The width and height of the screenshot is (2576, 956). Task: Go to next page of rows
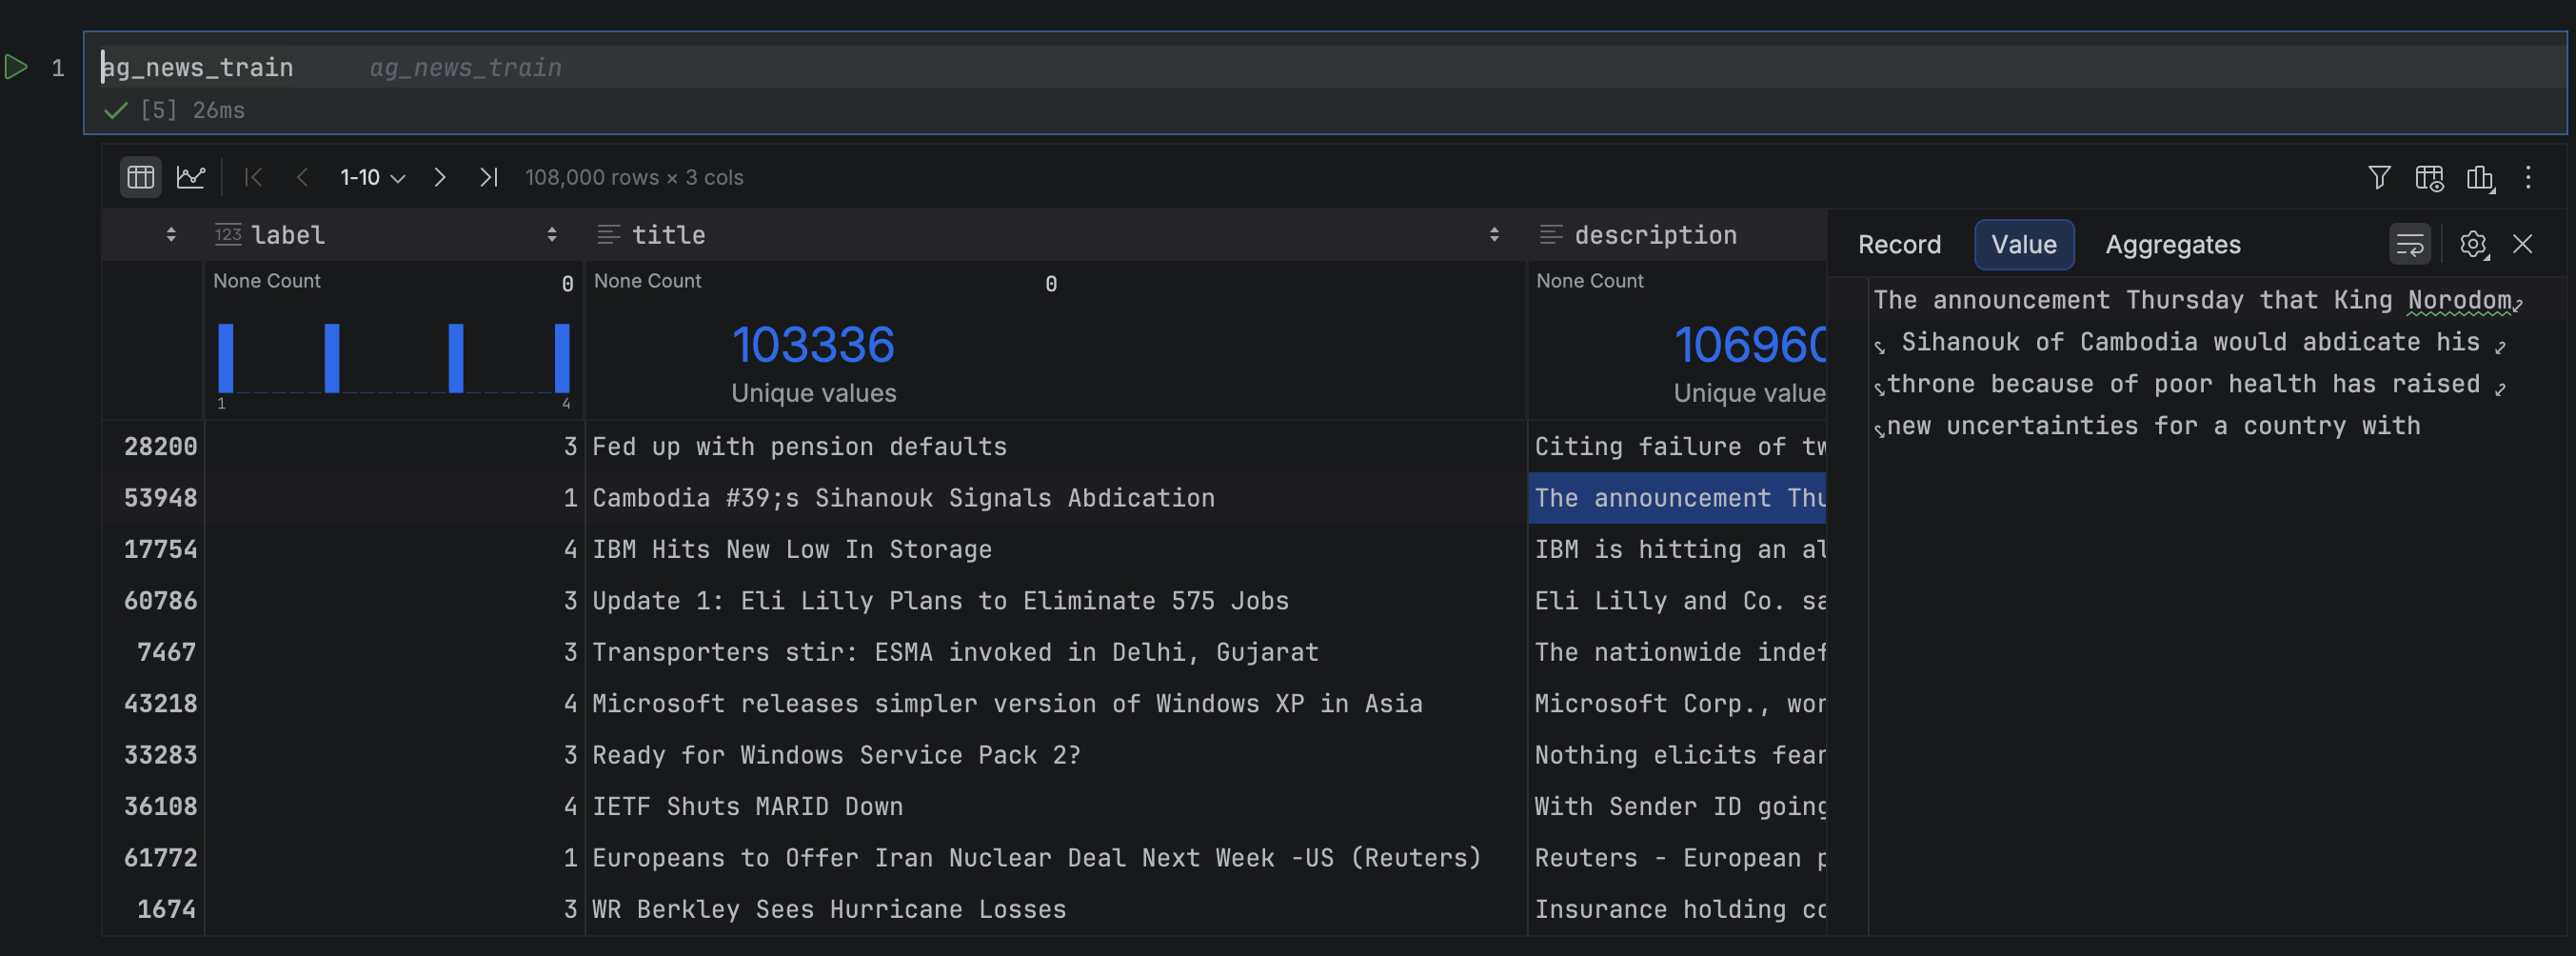tap(439, 177)
